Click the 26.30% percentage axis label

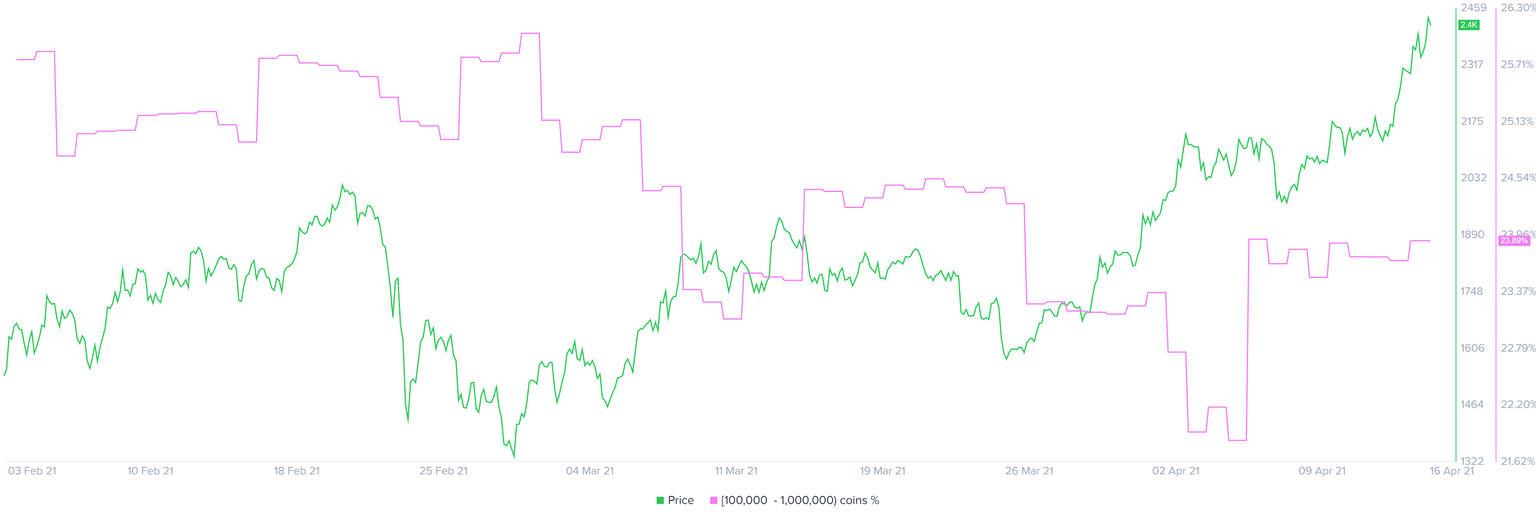(1517, 8)
